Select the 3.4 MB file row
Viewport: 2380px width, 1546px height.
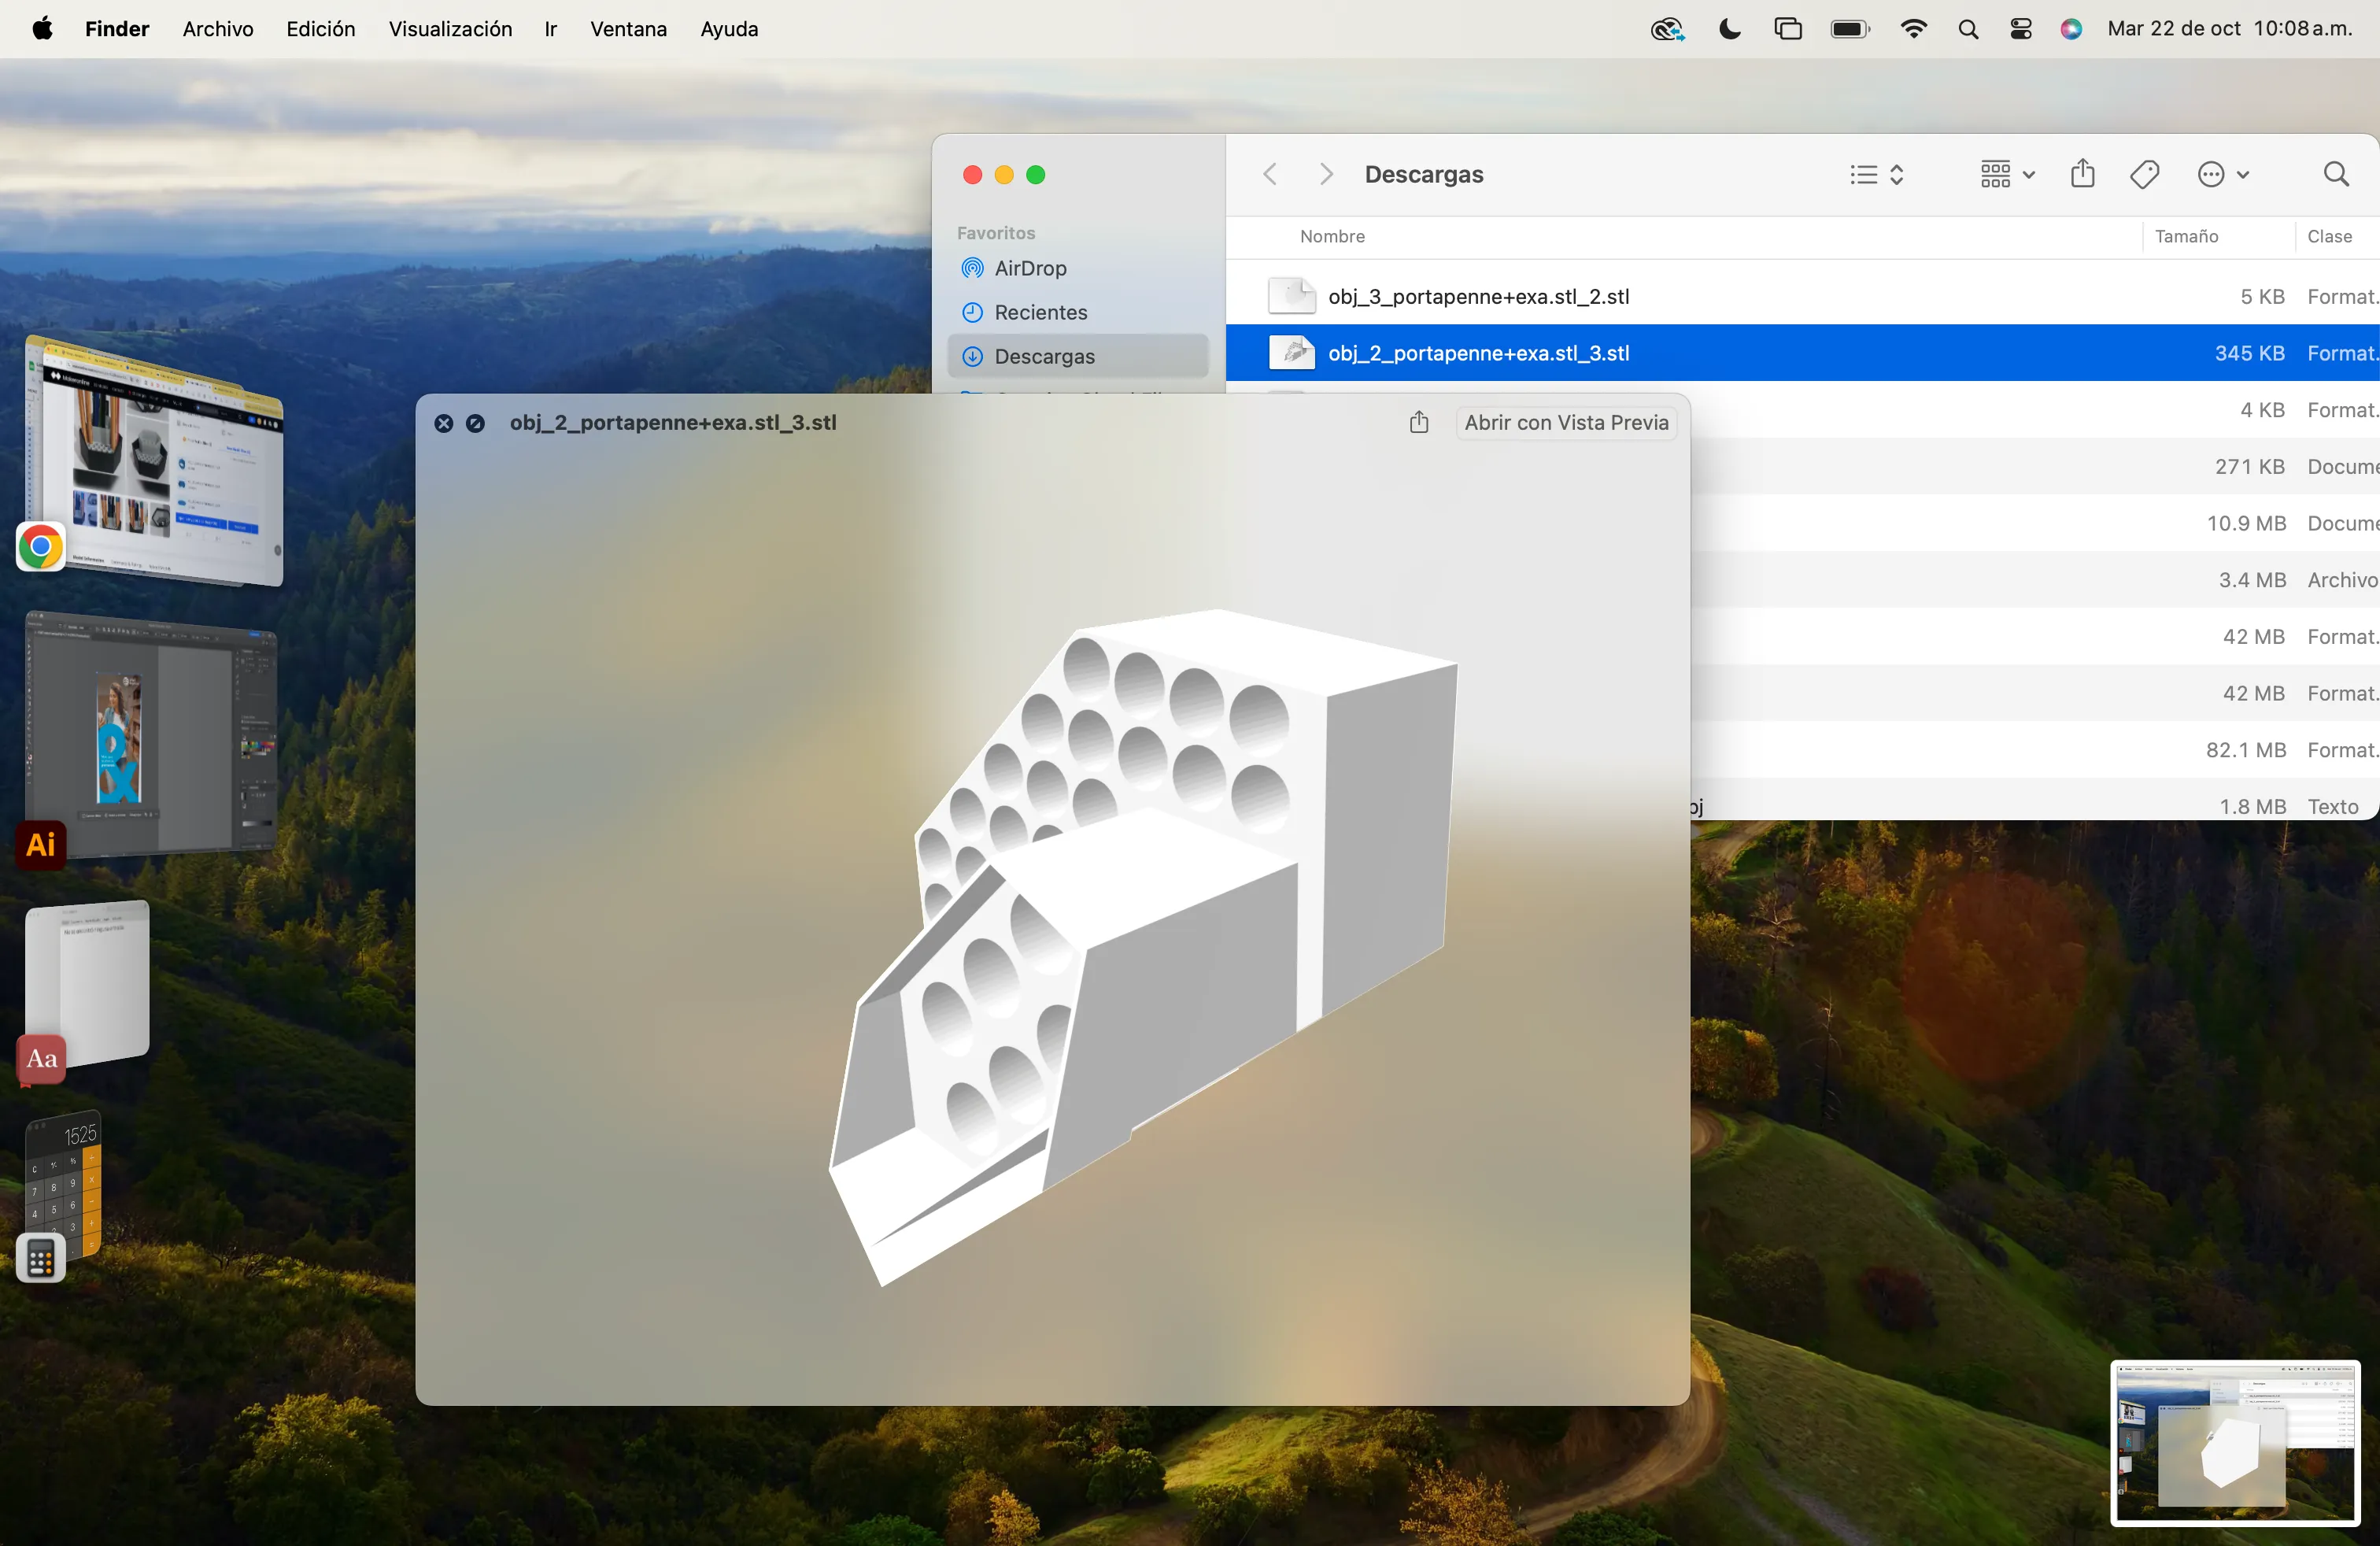(x=2034, y=580)
